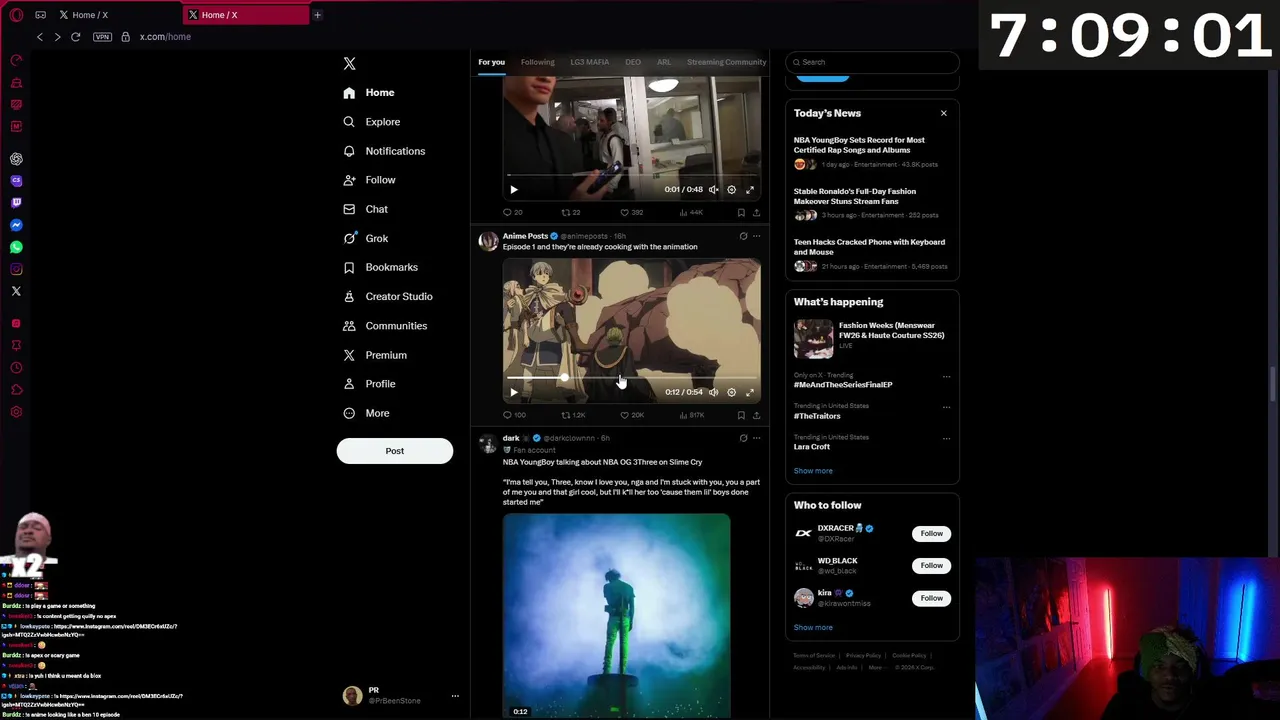Select the For you timeline tab
Image resolution: width=1280 pixels, height=720 pixels.
491,62
